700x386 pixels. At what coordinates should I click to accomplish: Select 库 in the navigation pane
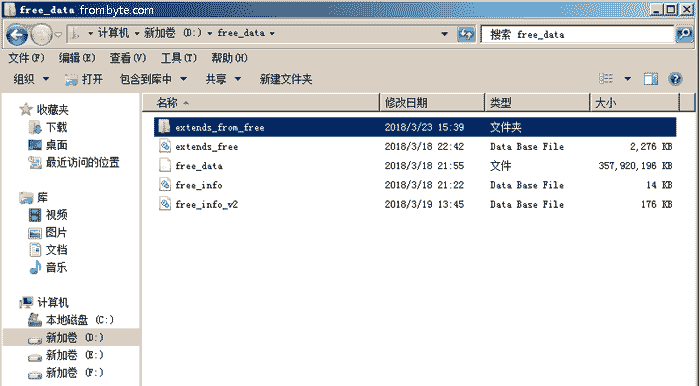pyautogui.click(x=42, y=197)
